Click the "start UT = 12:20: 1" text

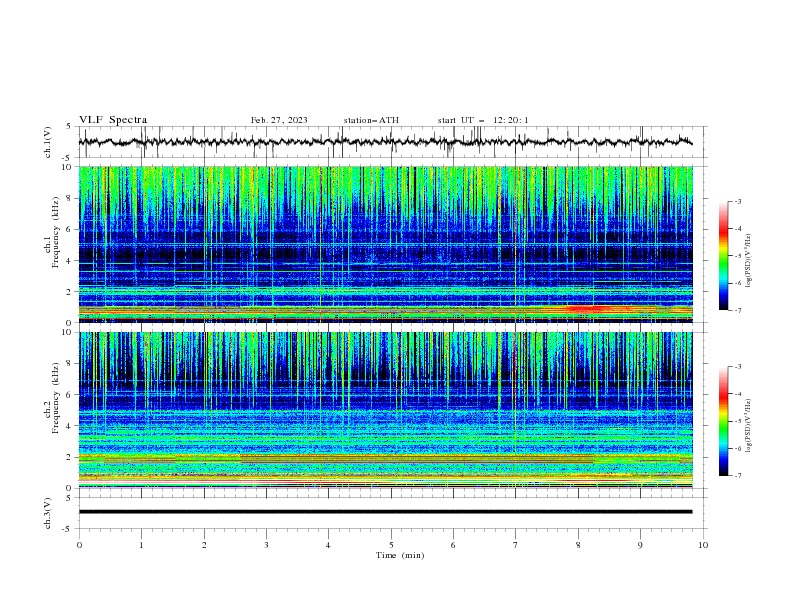tap(483, 120)
